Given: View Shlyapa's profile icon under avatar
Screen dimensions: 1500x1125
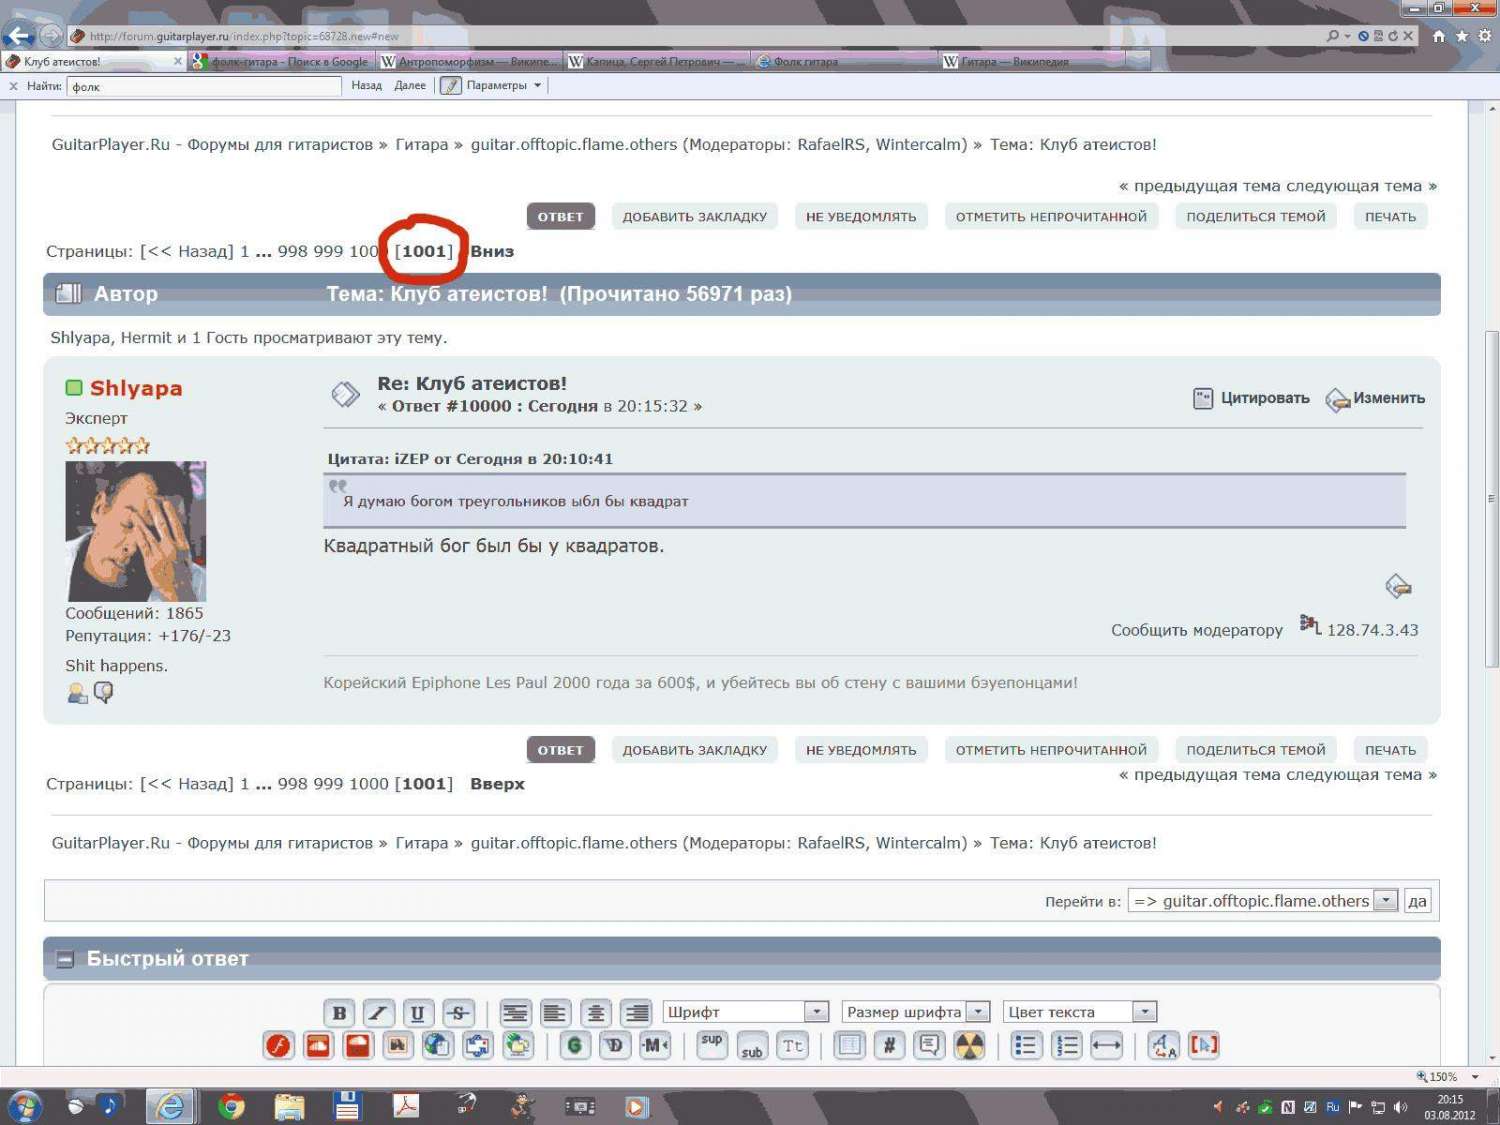Looking at the screenshot, I should pyautogui.click(x=77, y=693).
